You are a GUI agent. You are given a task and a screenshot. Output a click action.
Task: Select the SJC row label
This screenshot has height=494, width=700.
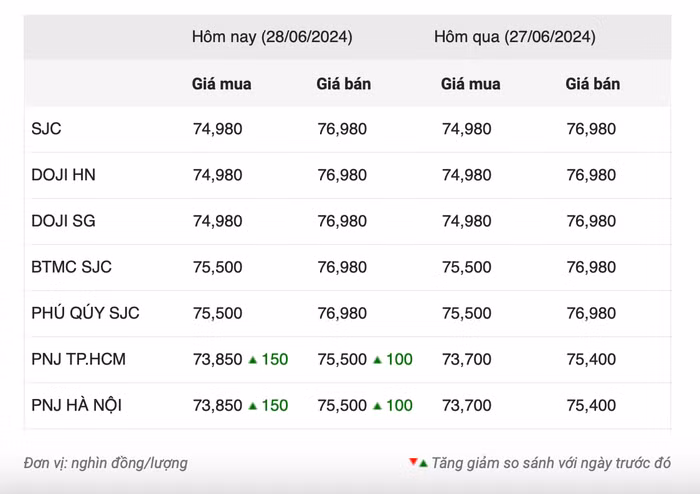47,129
